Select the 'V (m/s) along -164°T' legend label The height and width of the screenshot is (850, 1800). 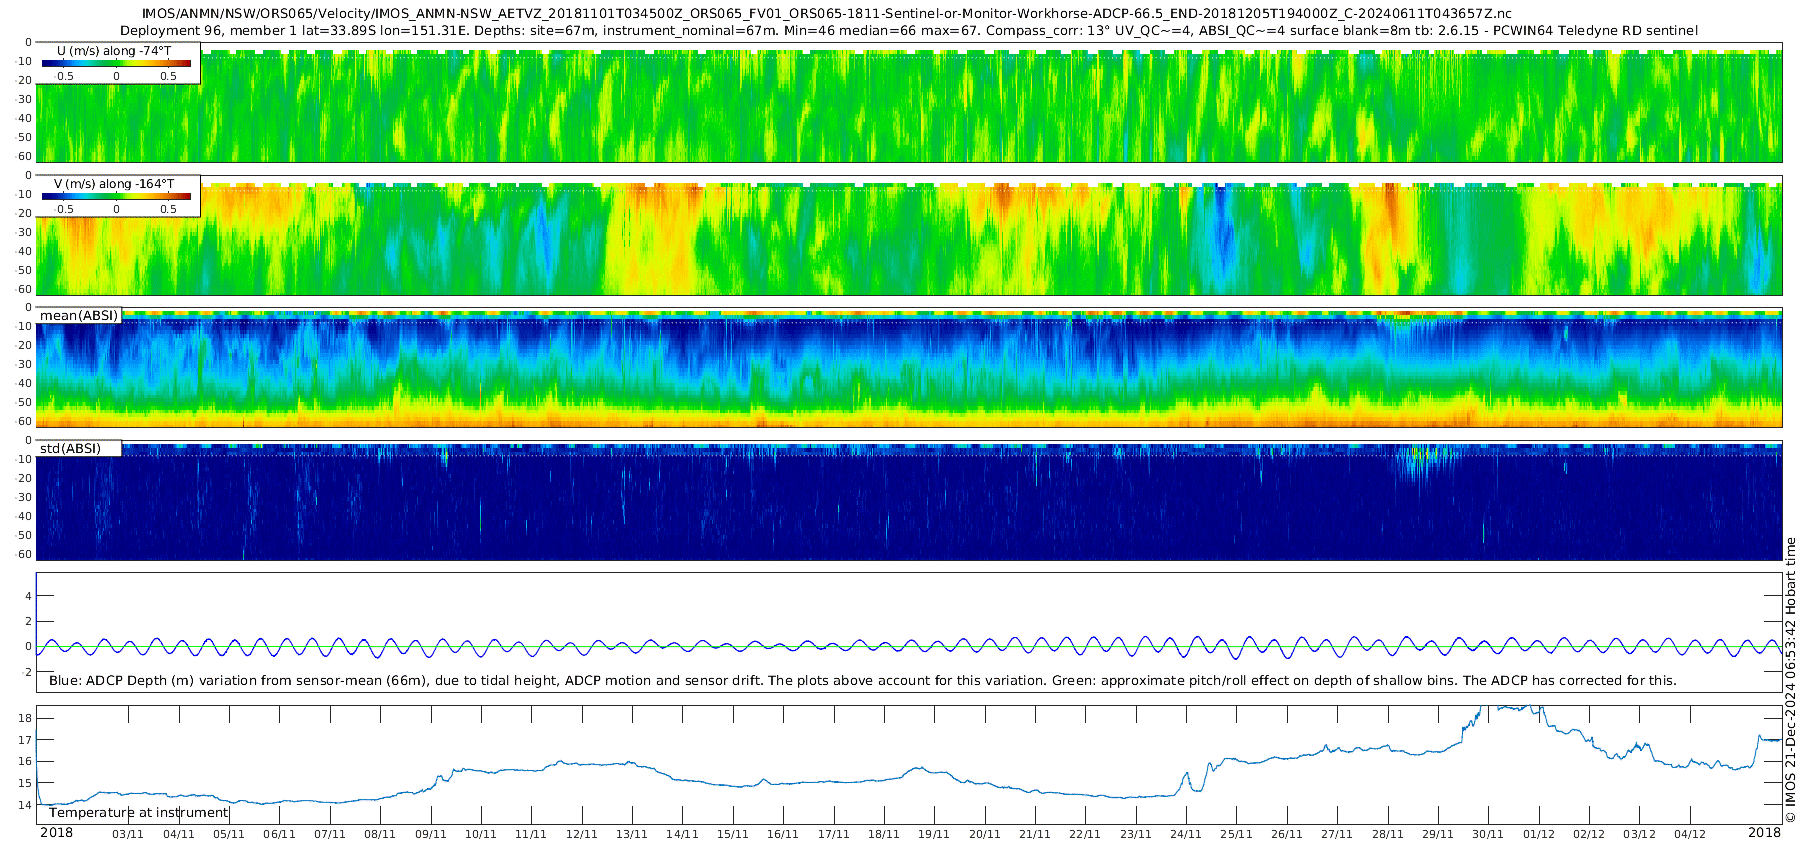point(113,183)
